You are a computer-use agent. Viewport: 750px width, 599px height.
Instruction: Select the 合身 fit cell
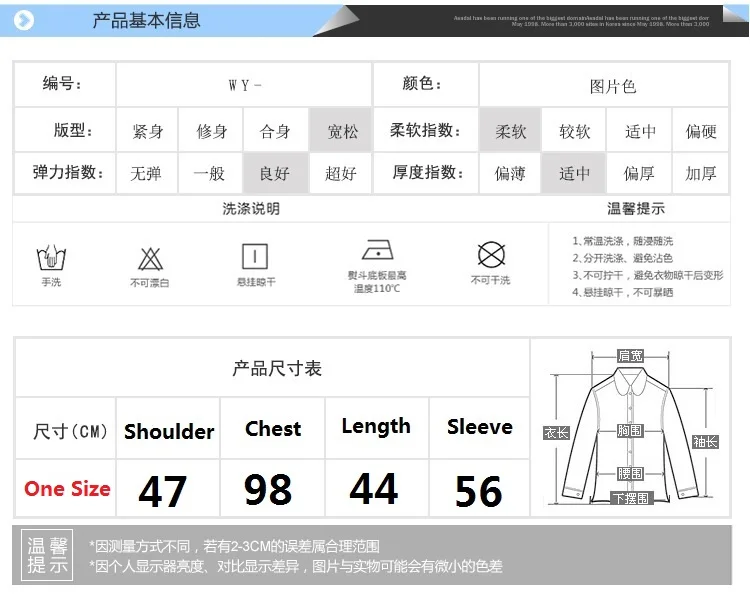pos(276,131)
